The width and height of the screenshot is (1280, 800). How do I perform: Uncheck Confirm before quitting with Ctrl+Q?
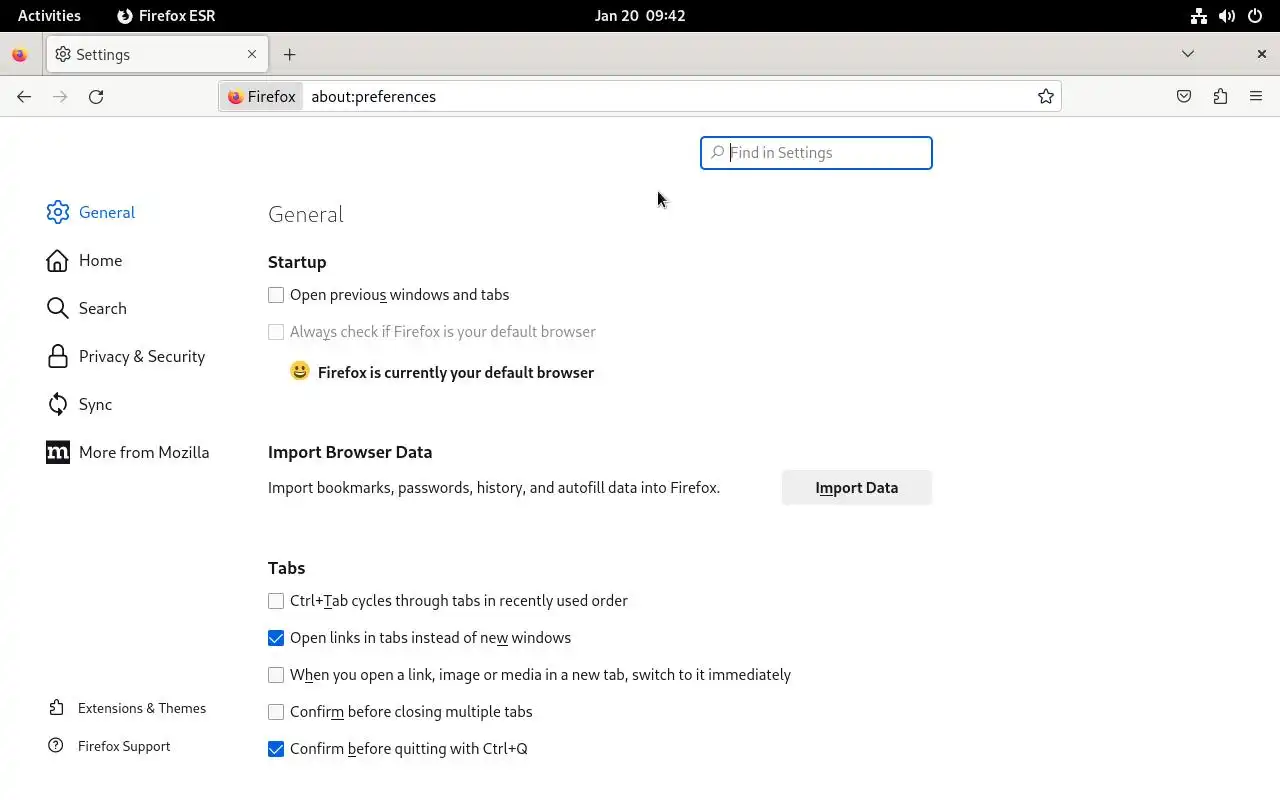[276, 749]
